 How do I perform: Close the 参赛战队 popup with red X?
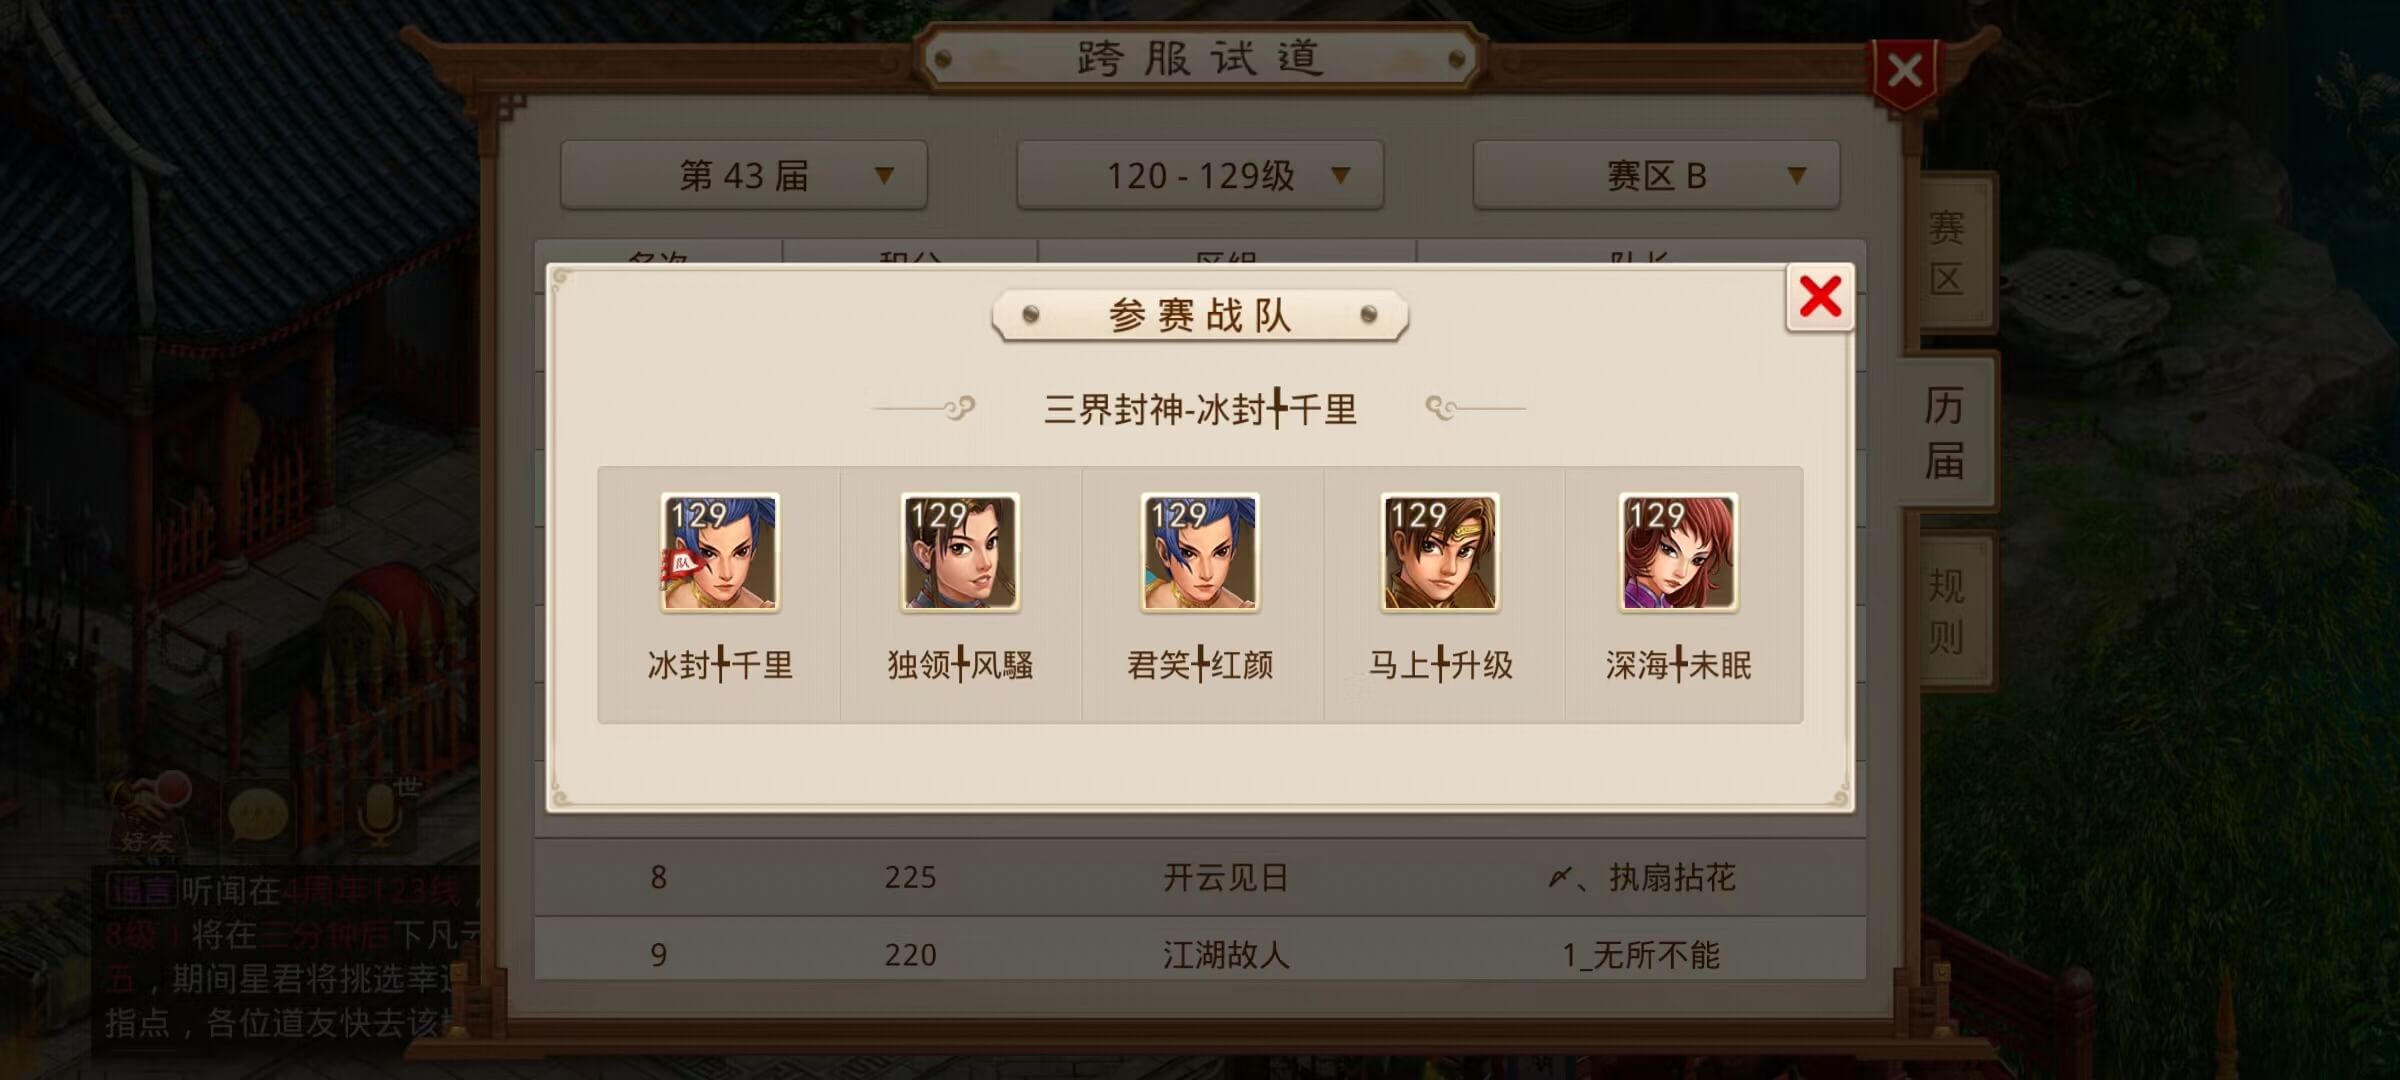pyautogui.click(x=1820, y=297)
